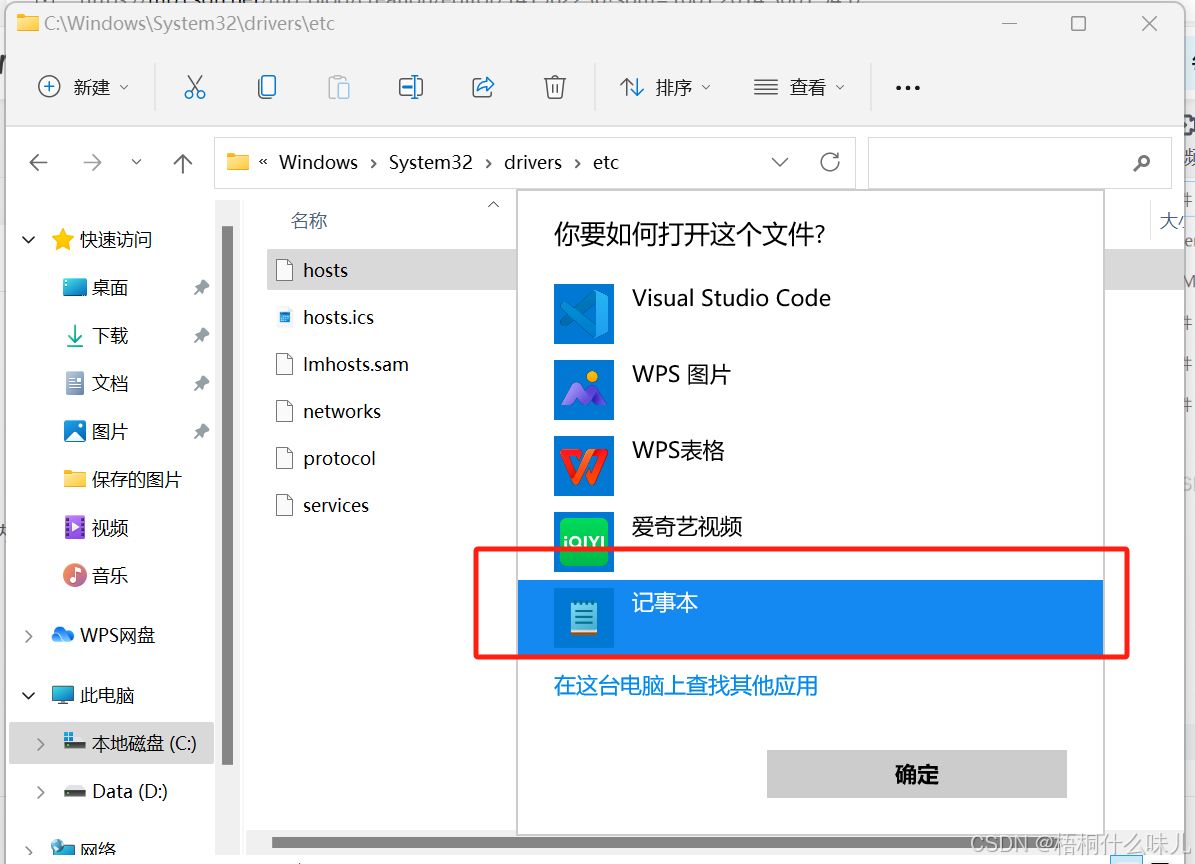This screenshot has height=864, width=1195.
Task: Click the search magnifier icon
Action: [1142, 162]
